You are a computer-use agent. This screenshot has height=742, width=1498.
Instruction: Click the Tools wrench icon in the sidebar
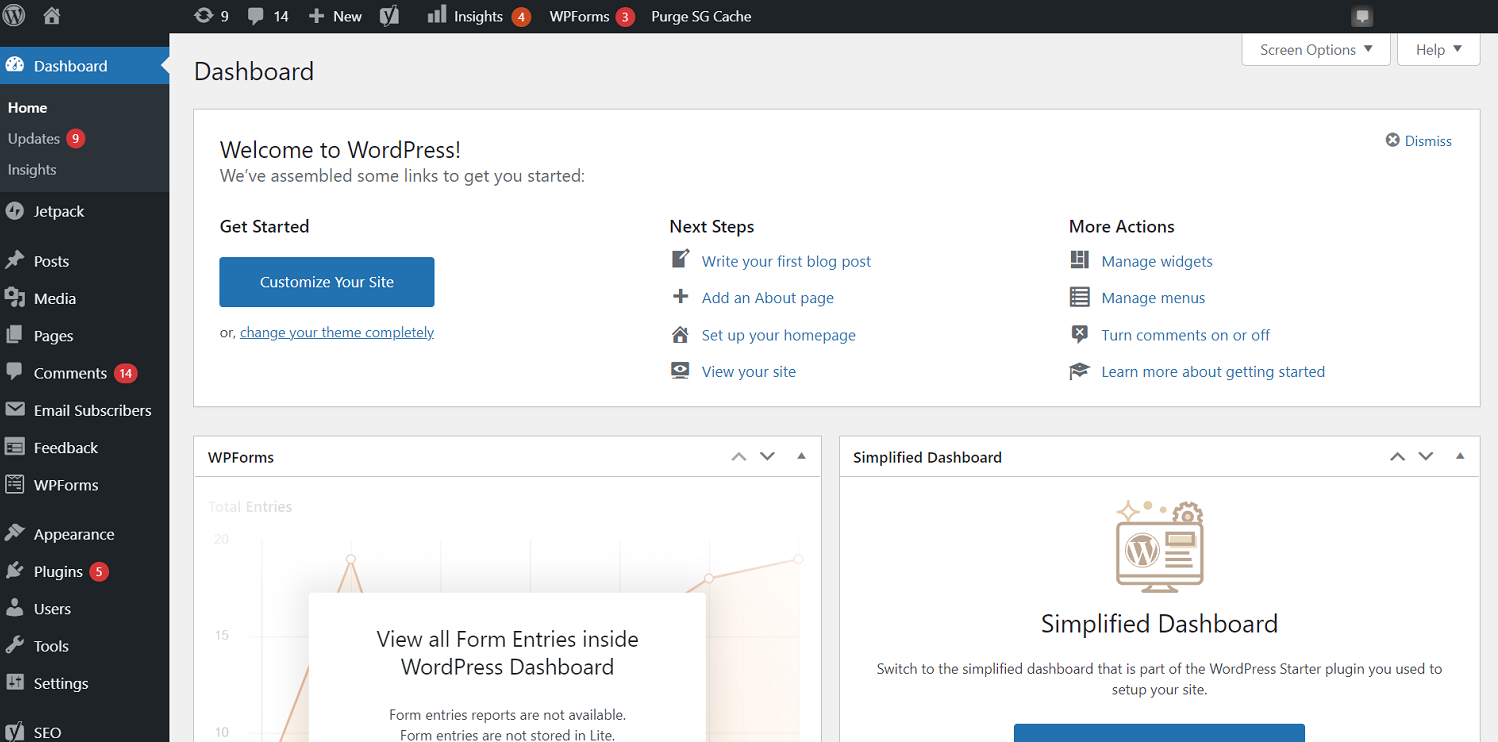click(15, 646)
